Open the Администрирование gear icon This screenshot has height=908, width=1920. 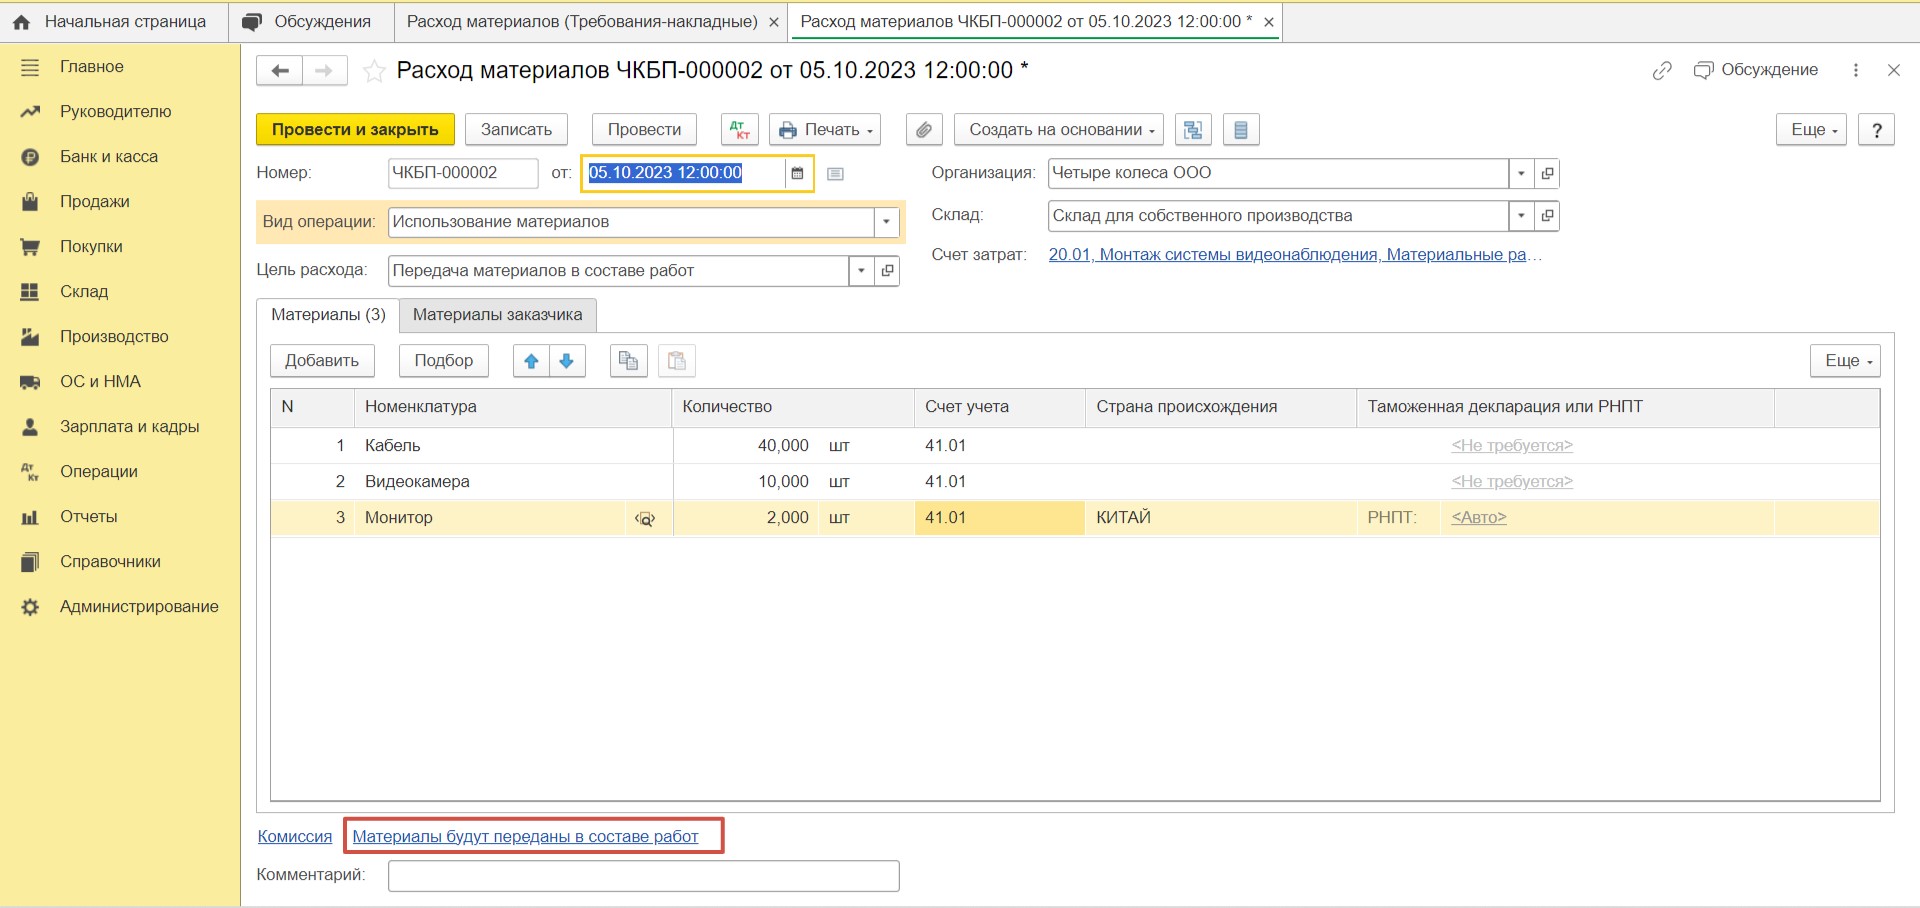(x=30, y=607)
